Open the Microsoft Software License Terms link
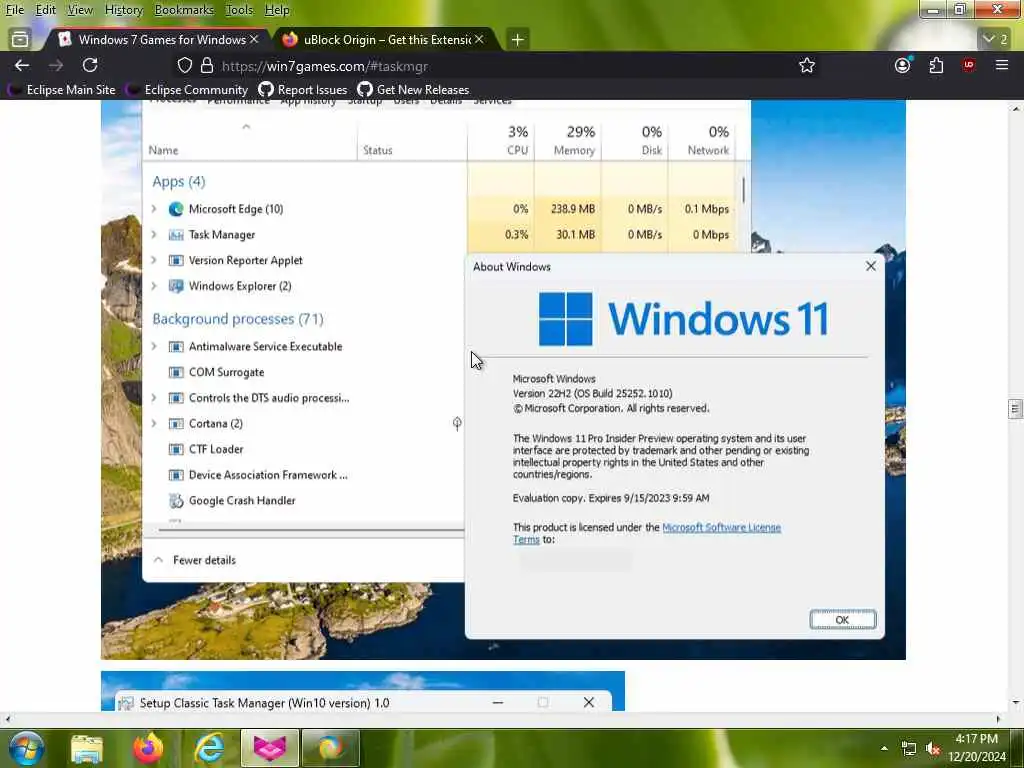Screen dimensions: 1024x768 [721, 527]
